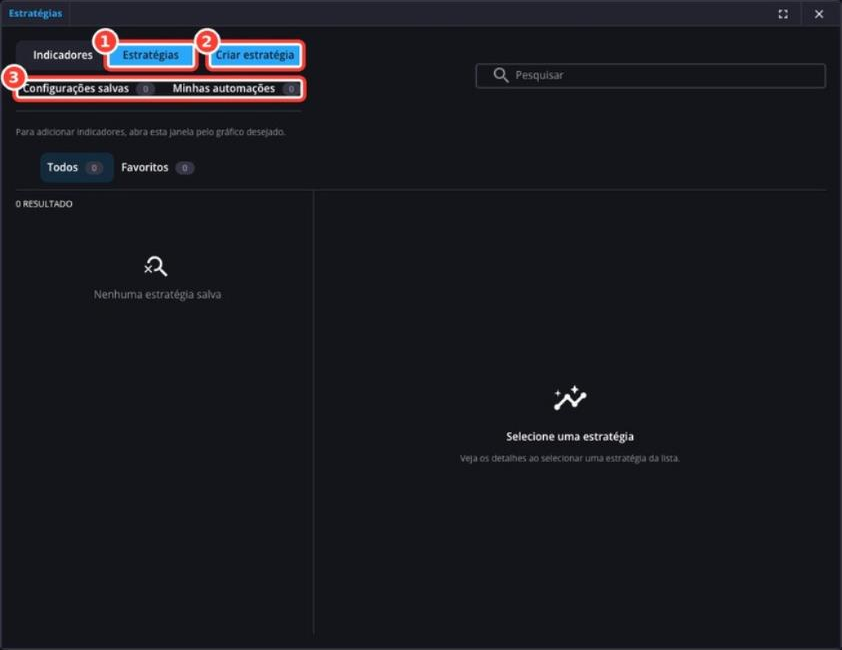Select the Estratégias tab
The height and width of the screenshot is (650, 842).
tap(150, 55)
